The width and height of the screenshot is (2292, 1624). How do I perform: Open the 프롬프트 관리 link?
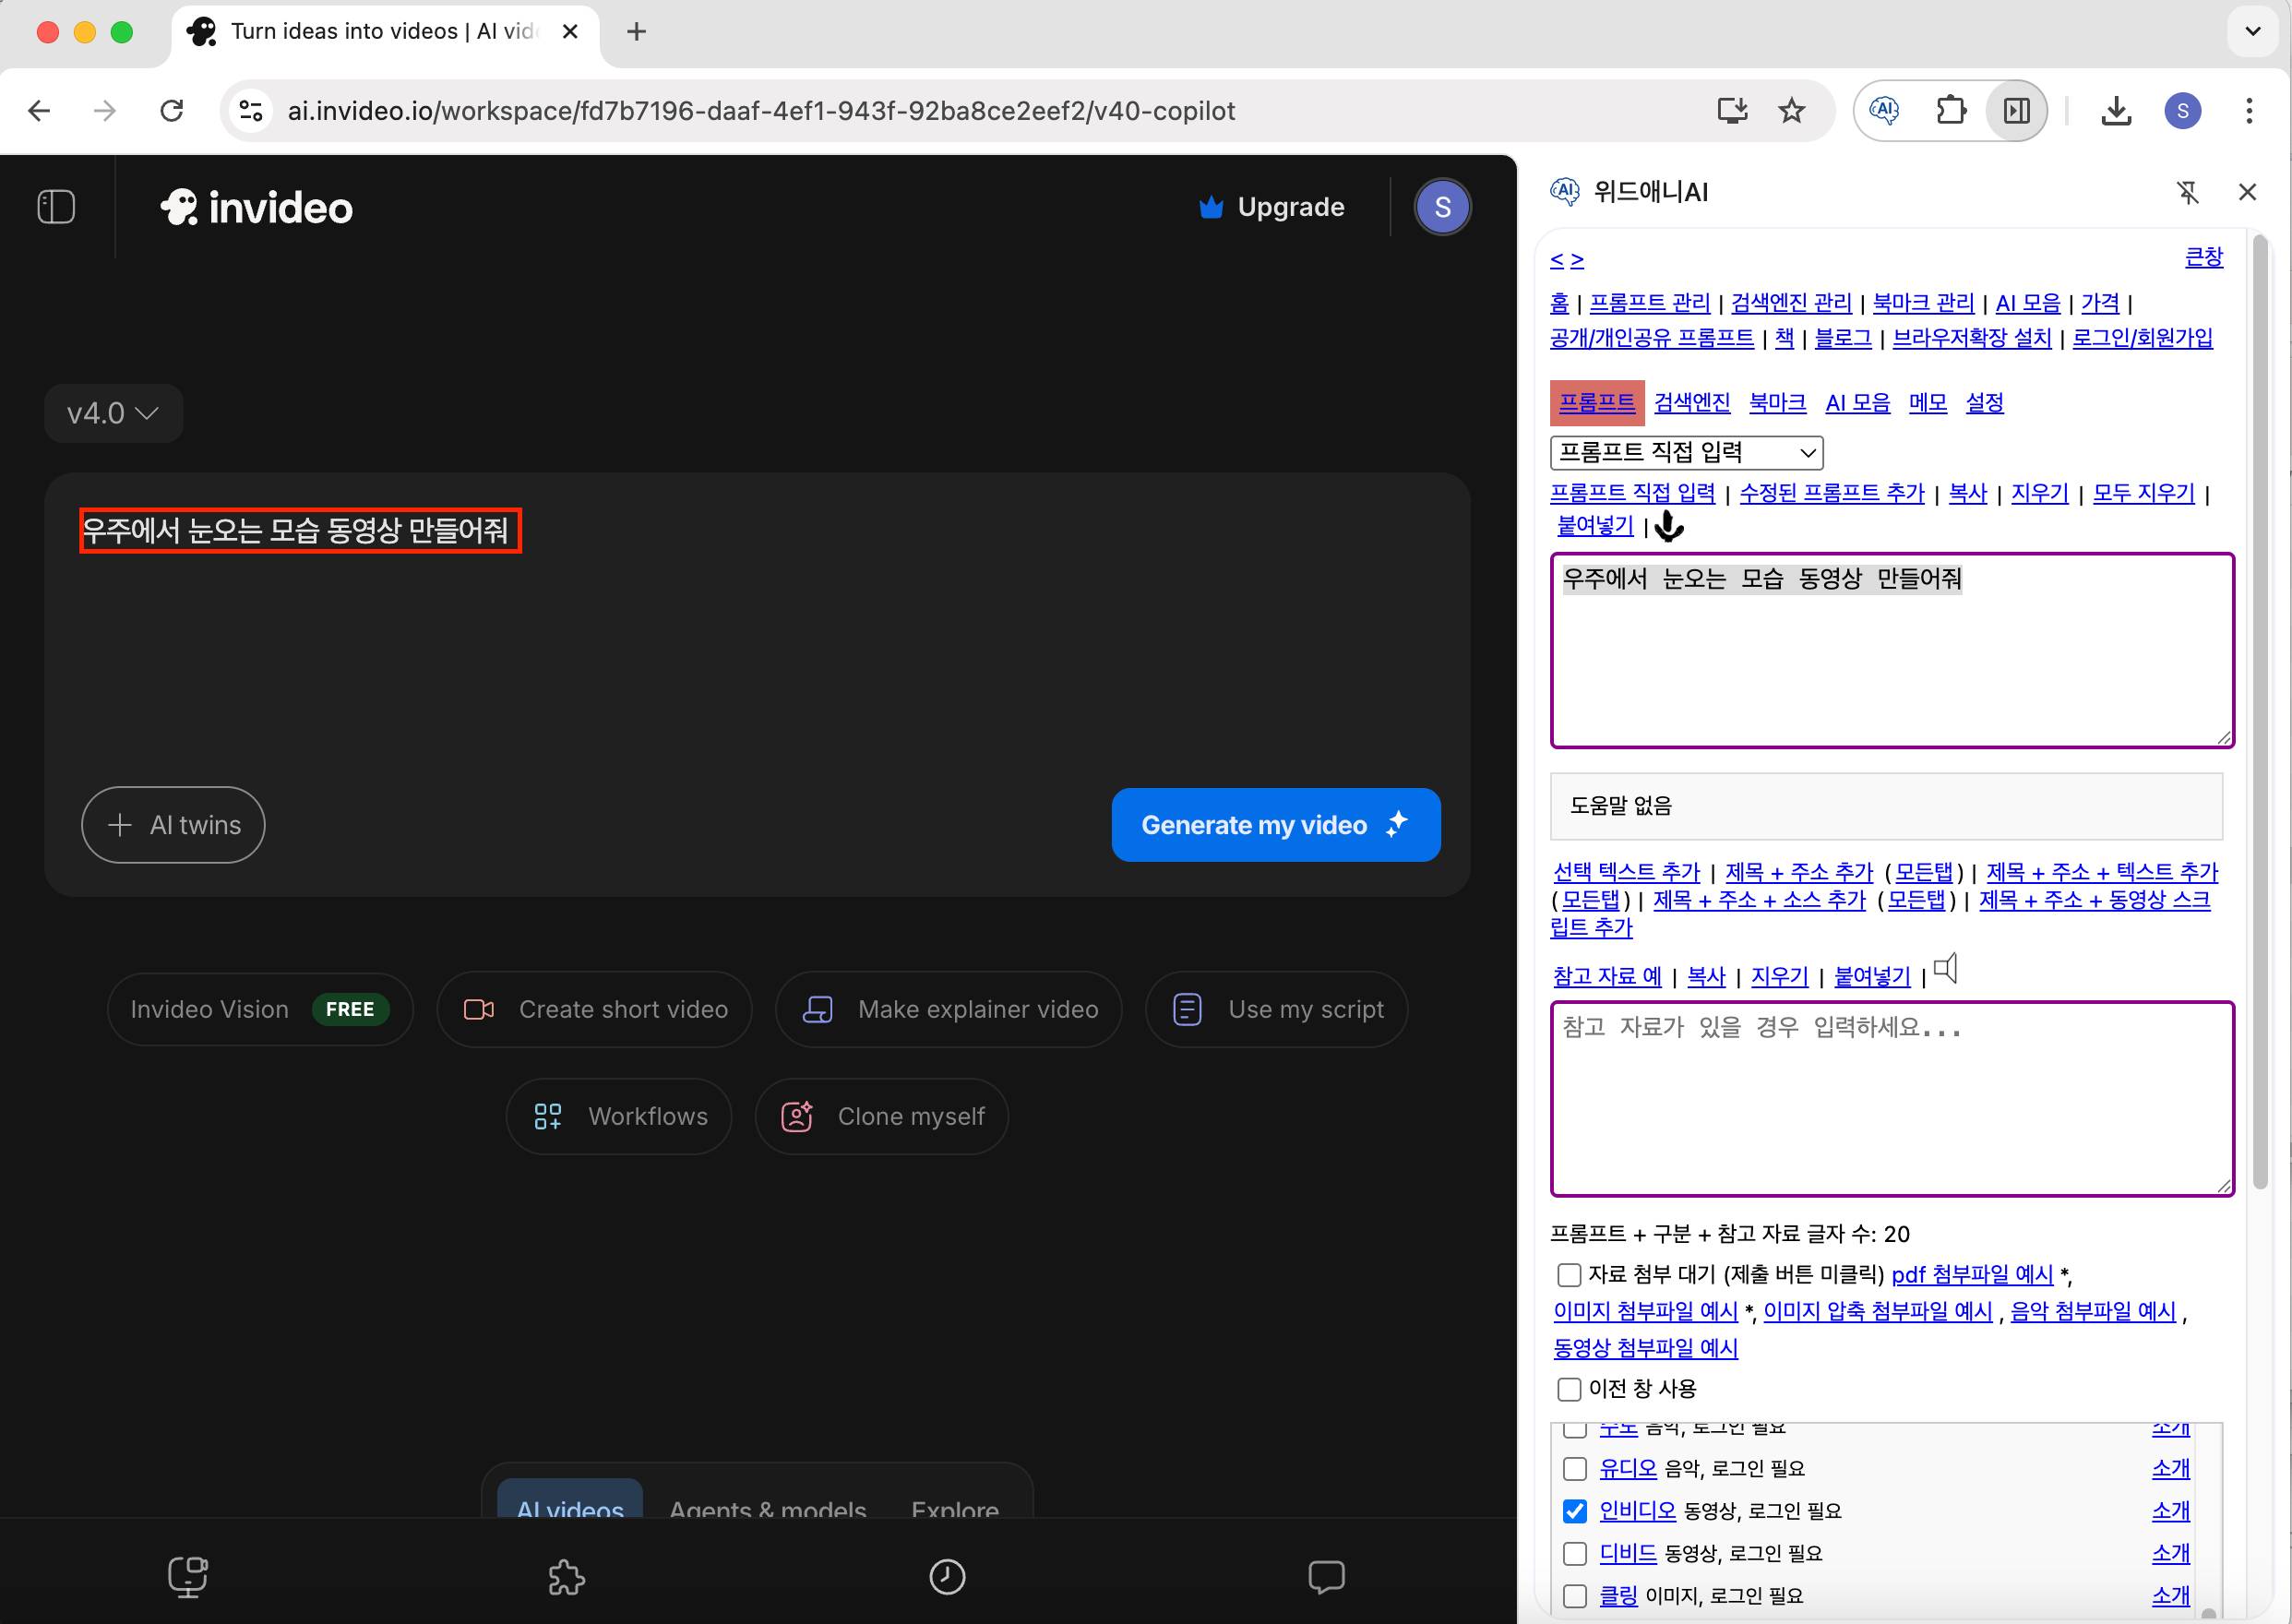click(1649, 303)
